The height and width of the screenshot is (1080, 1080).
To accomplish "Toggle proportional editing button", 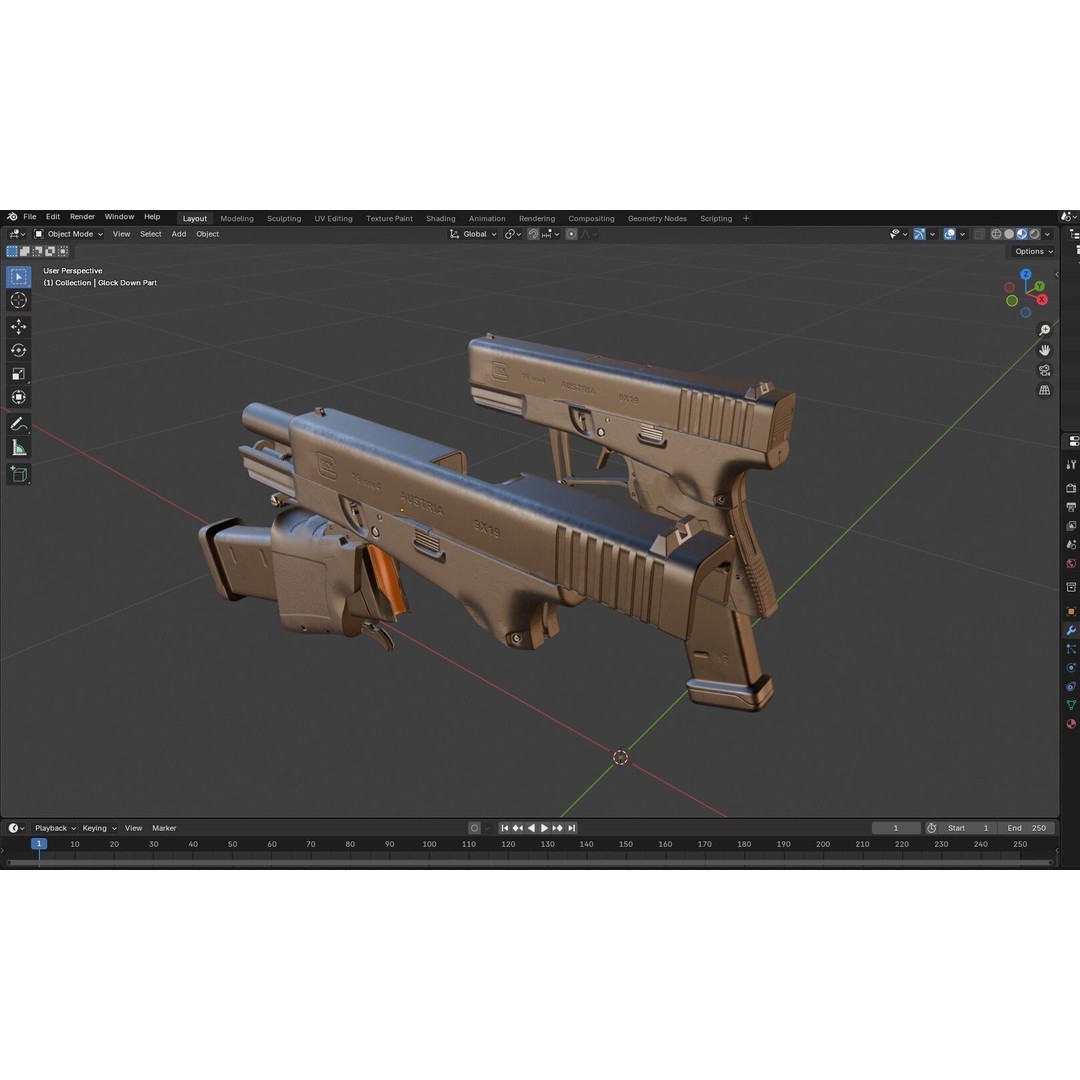I will 571,234.
